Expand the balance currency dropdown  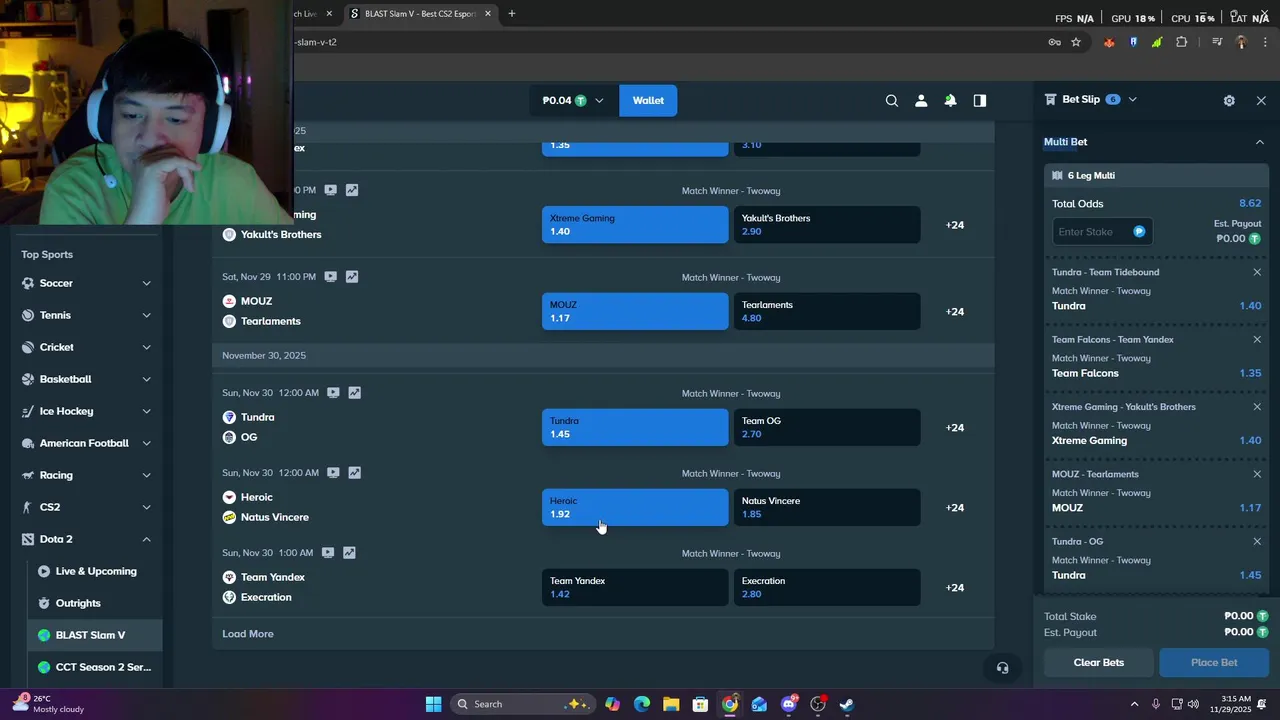pyautogui.click(x=599, y=100)
